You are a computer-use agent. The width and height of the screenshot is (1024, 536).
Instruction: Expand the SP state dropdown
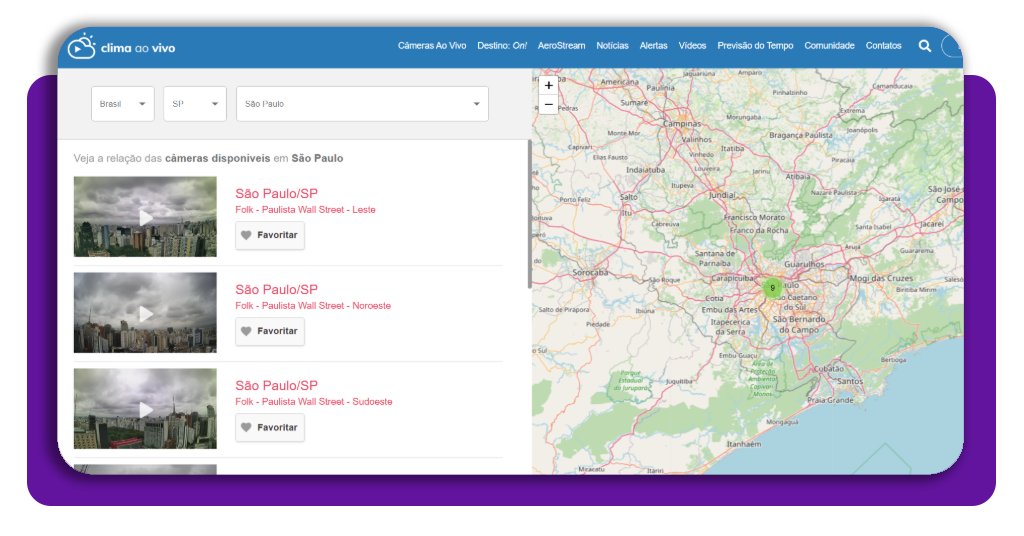[x=194, y=104]
